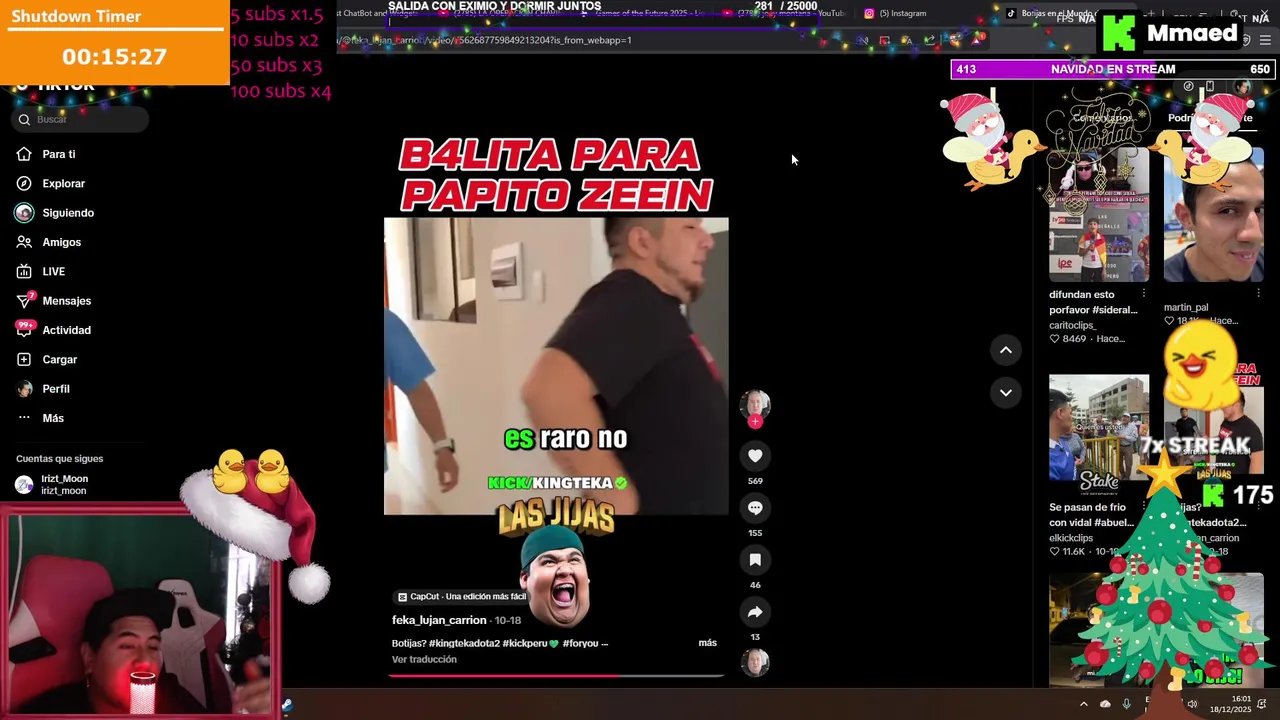Screen dimensions: 1280x720
Task: Click the #kingtekadota2 hashtag
Action: click(x=464, y=643)
